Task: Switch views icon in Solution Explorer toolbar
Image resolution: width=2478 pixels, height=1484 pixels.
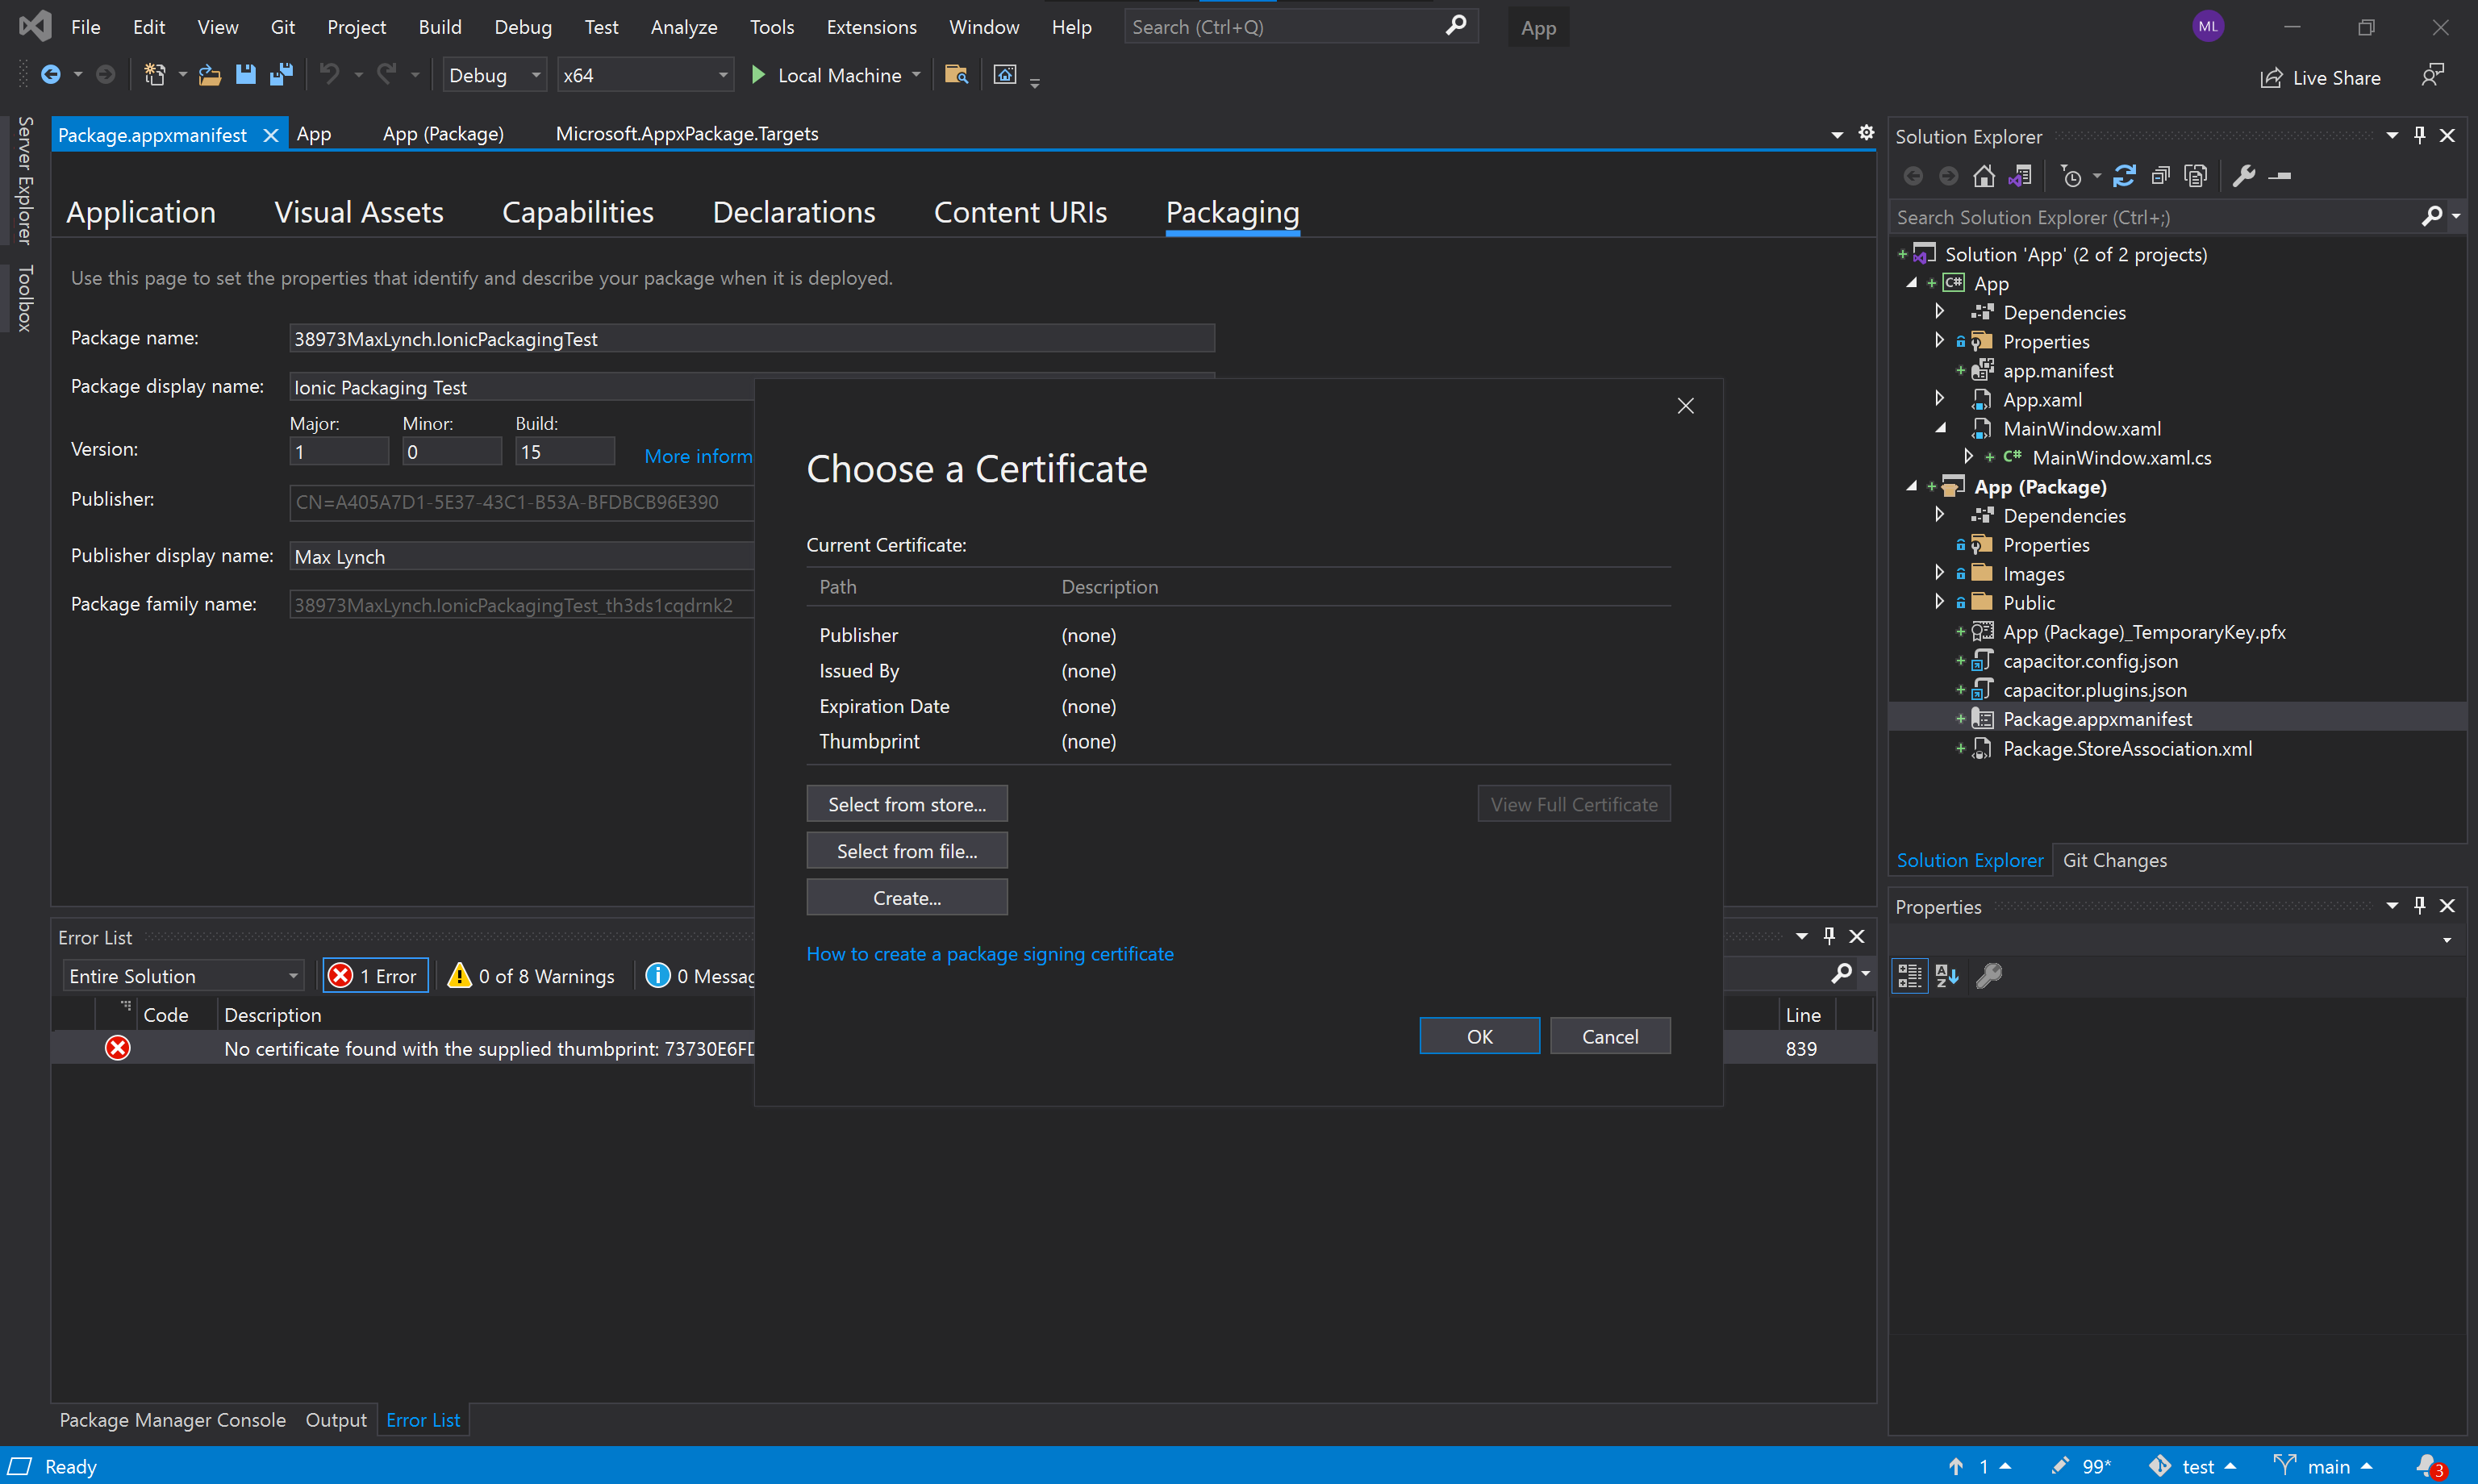Action: pyautogui.click(x=2021, y=176)
